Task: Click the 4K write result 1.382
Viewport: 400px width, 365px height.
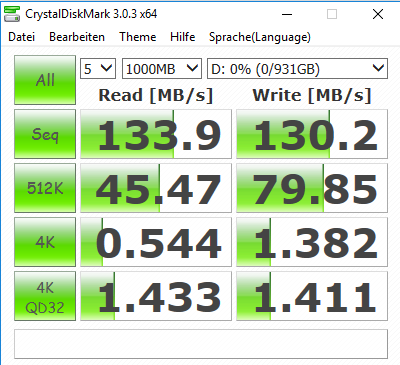Action: (312, 242)
